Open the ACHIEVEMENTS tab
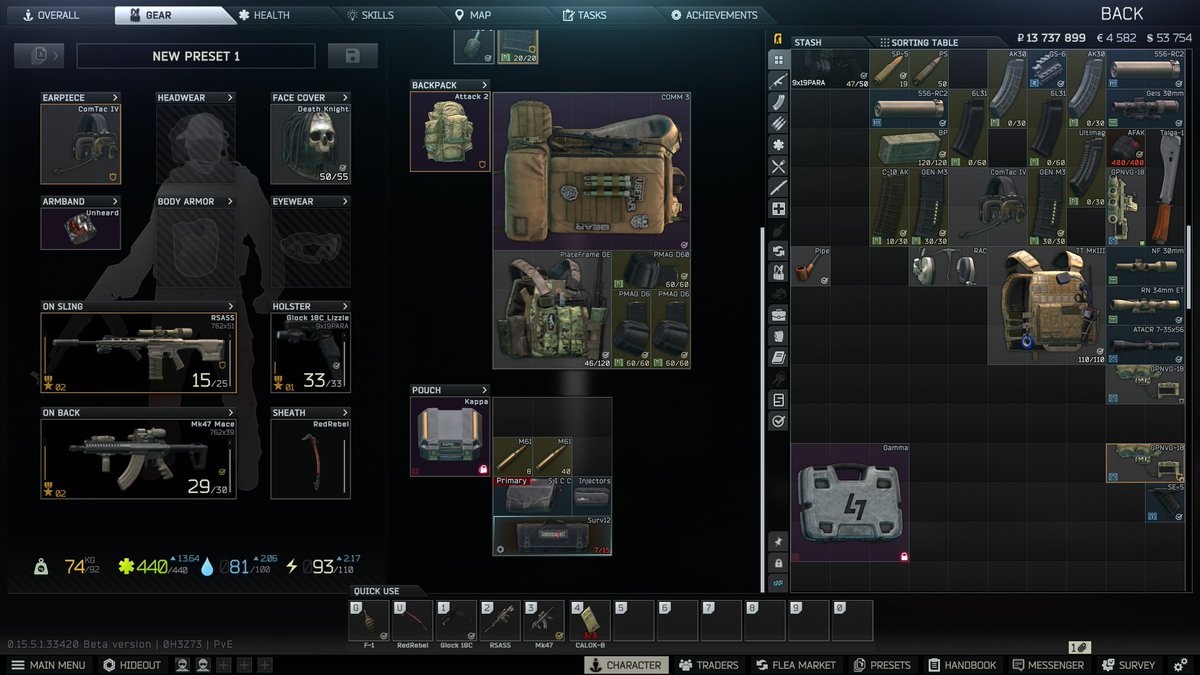Viewport: 1200px width, 675px height. pos(714,15)
